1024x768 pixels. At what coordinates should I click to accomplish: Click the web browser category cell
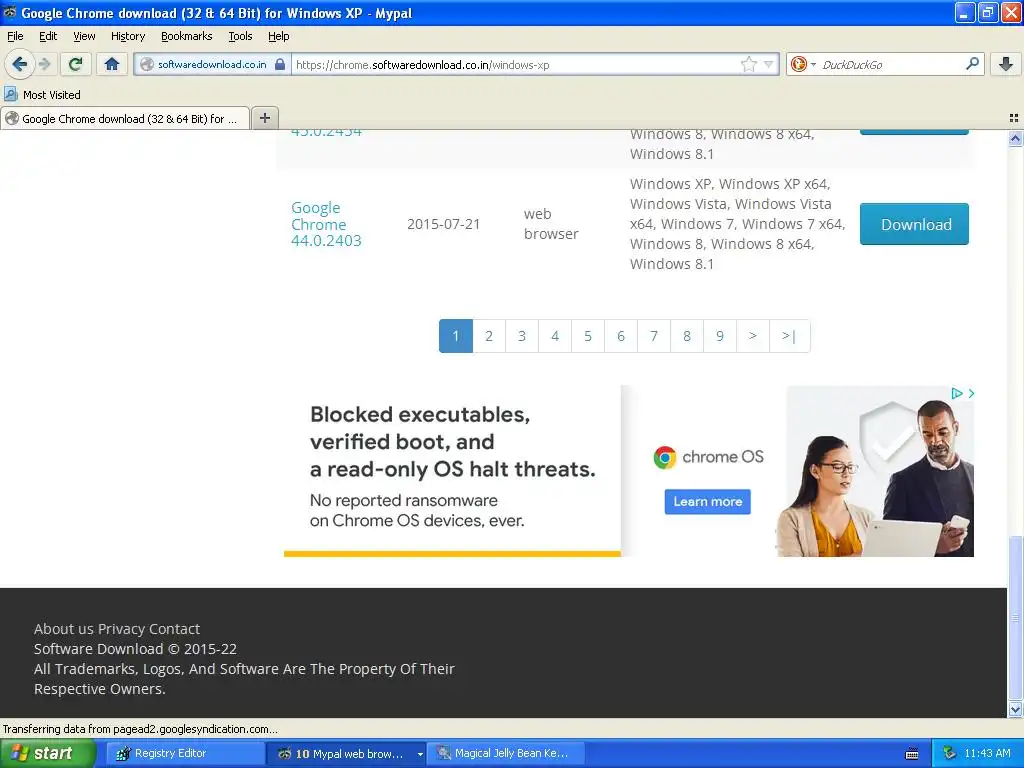pyautogui.click(x=551, y=224)
